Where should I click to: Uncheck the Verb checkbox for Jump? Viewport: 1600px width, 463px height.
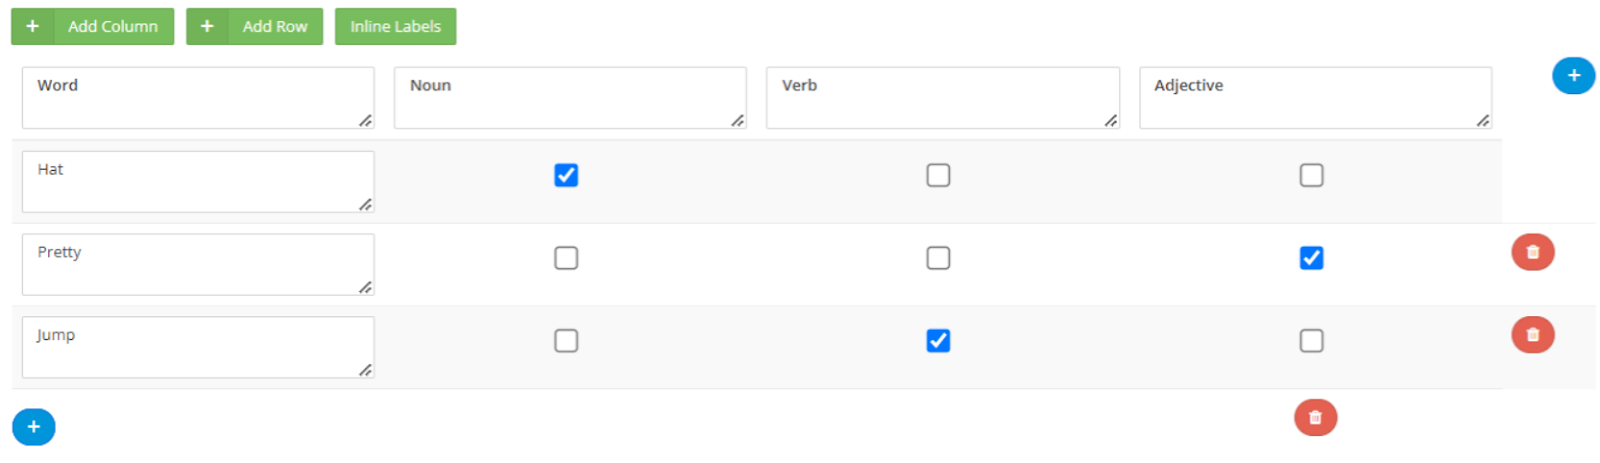click(938, 341)
